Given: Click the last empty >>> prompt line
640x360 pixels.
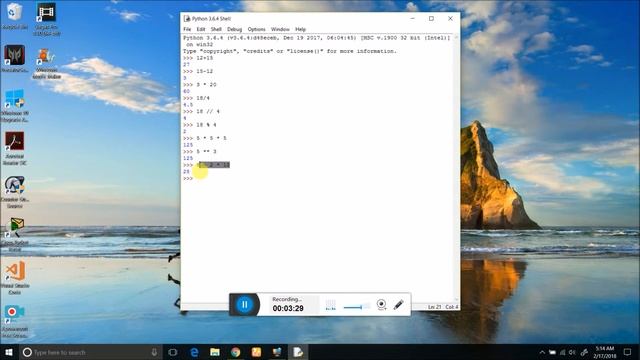Looking at the screenshot, I should click(188, 178).
